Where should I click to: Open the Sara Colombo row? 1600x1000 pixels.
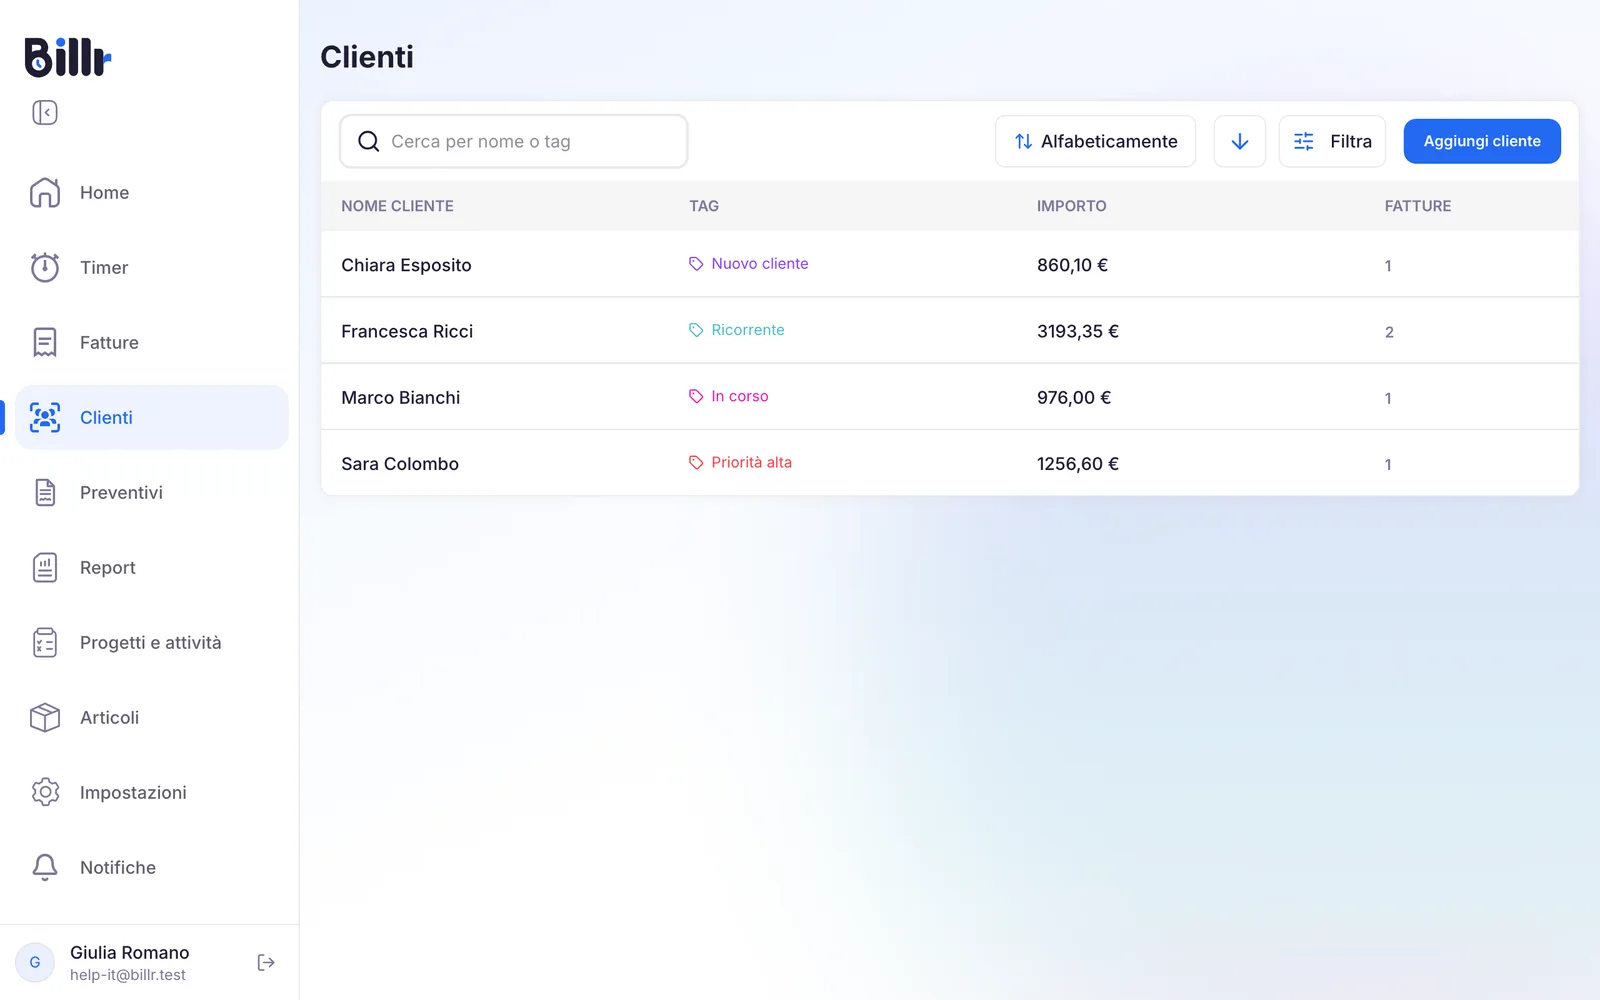click(950, 463)
